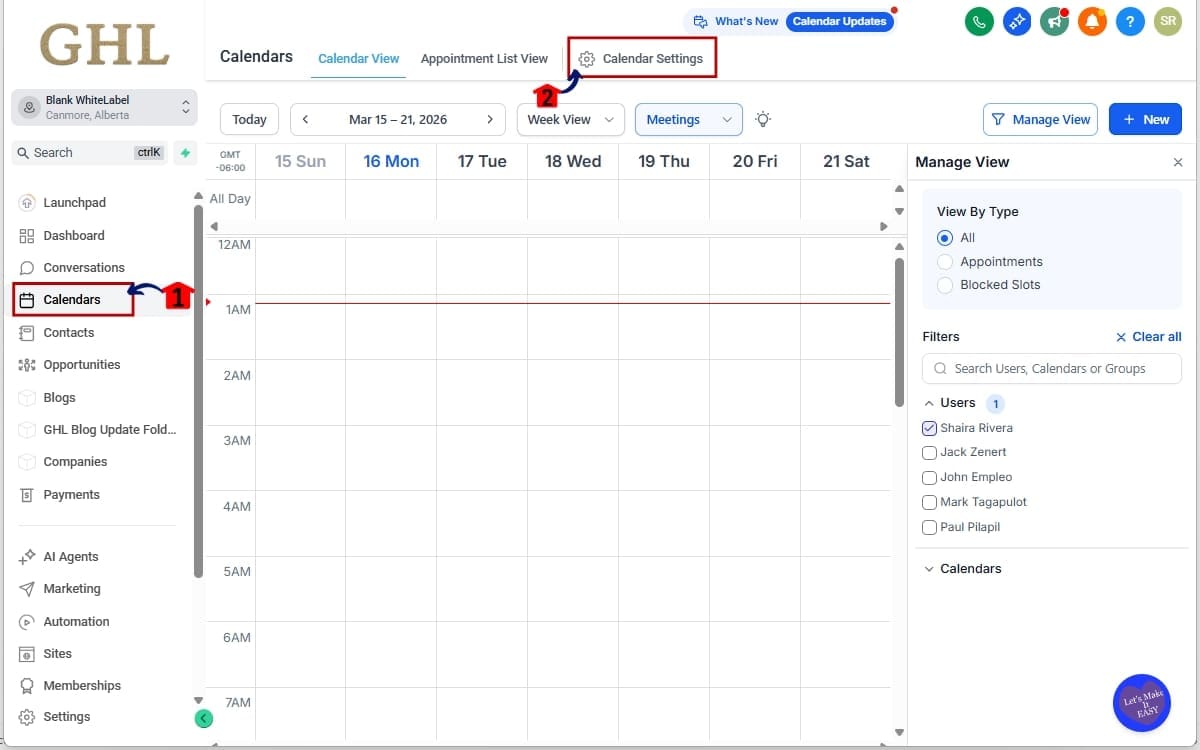Click the help question mark icon

click(1130, 20)
